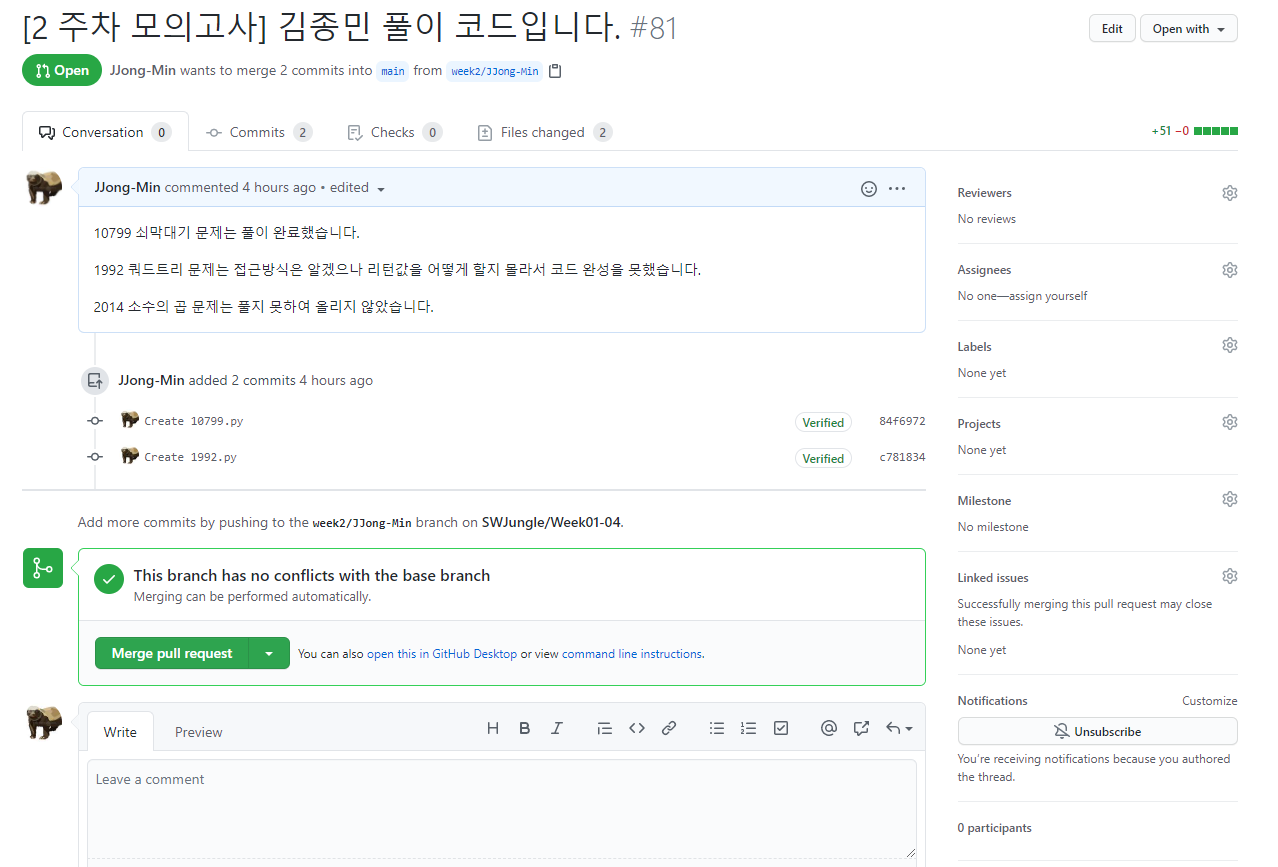This screenshot has width=1278, height=867.
Task: View command line instructions link
Action: (632, 654)
